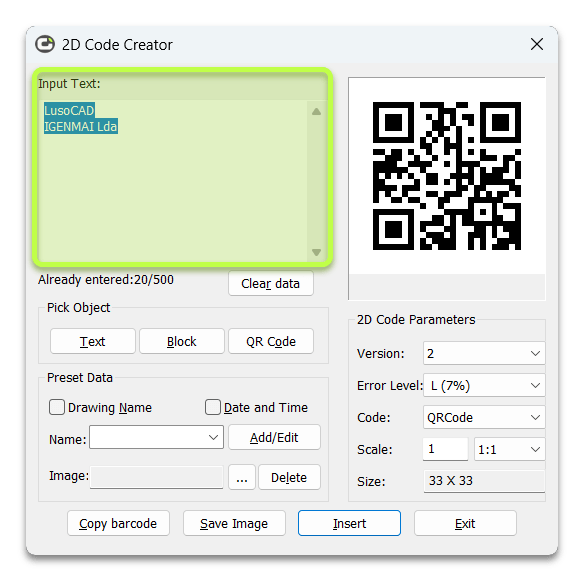The image size is (583, 581).
Task: Pick a Text object
Action: (x=93, y=341)
